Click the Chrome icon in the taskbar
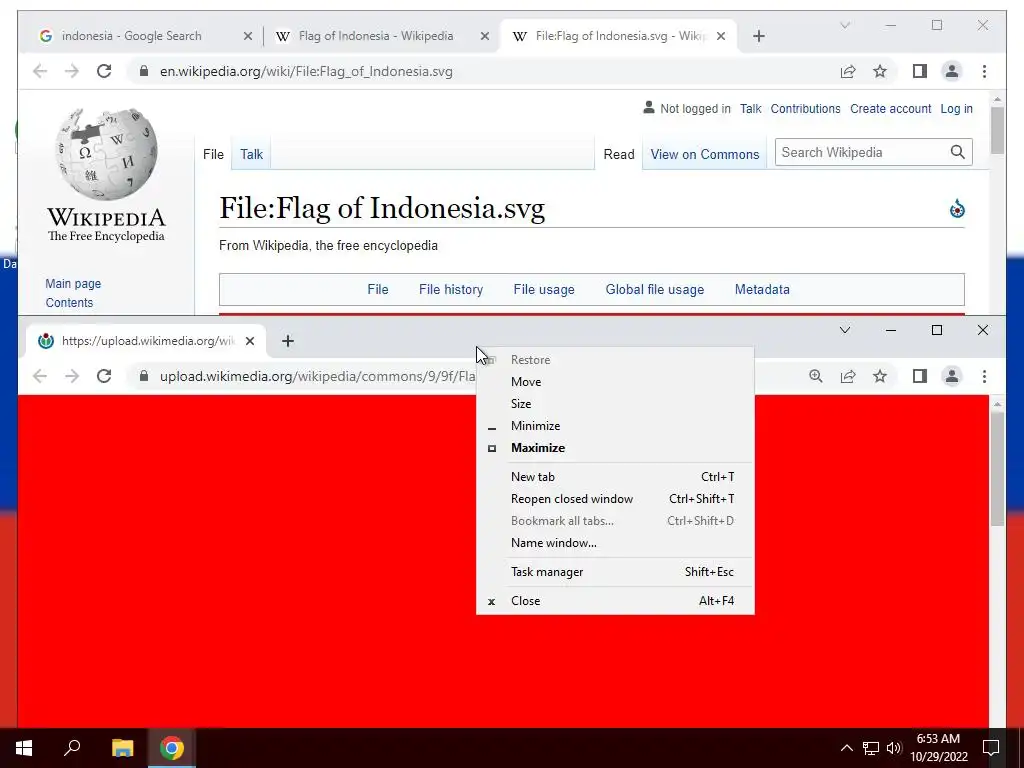The height and width of the screenshot is (768, 1024). pyautogui.click(x=172, y=748)
